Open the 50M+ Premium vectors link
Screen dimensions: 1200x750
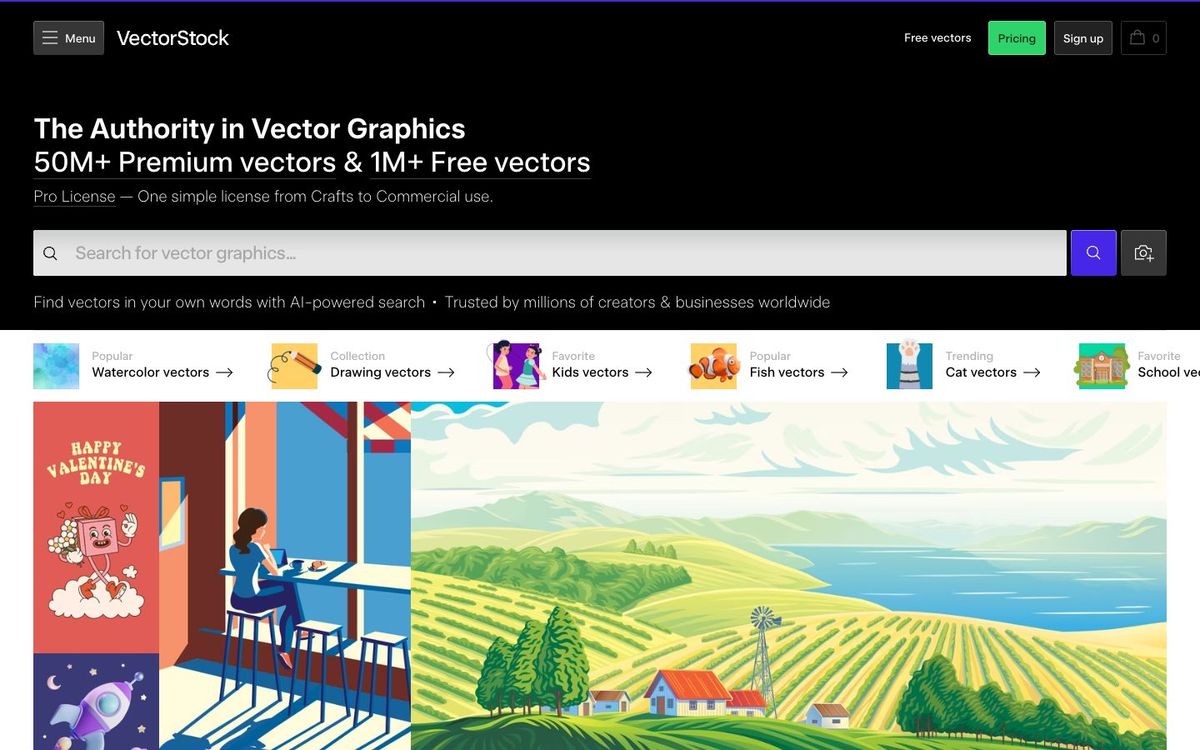point(185,162)
